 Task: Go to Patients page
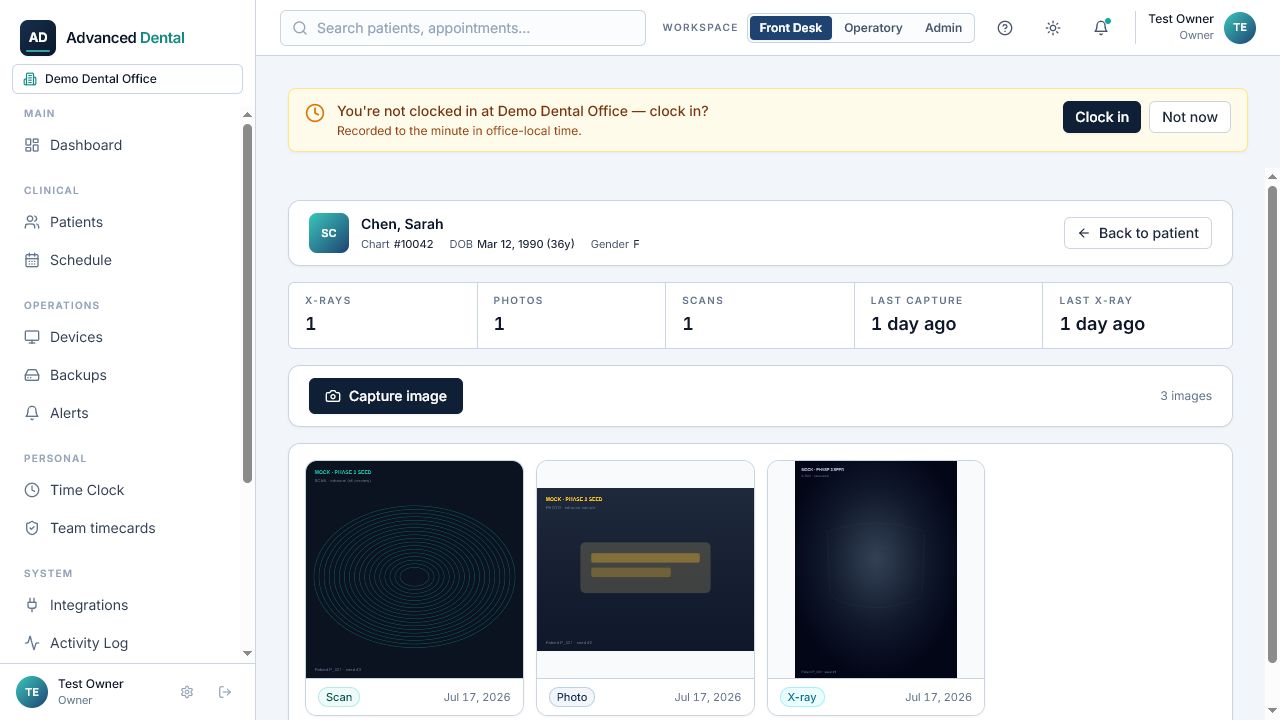tap(120, 222)
